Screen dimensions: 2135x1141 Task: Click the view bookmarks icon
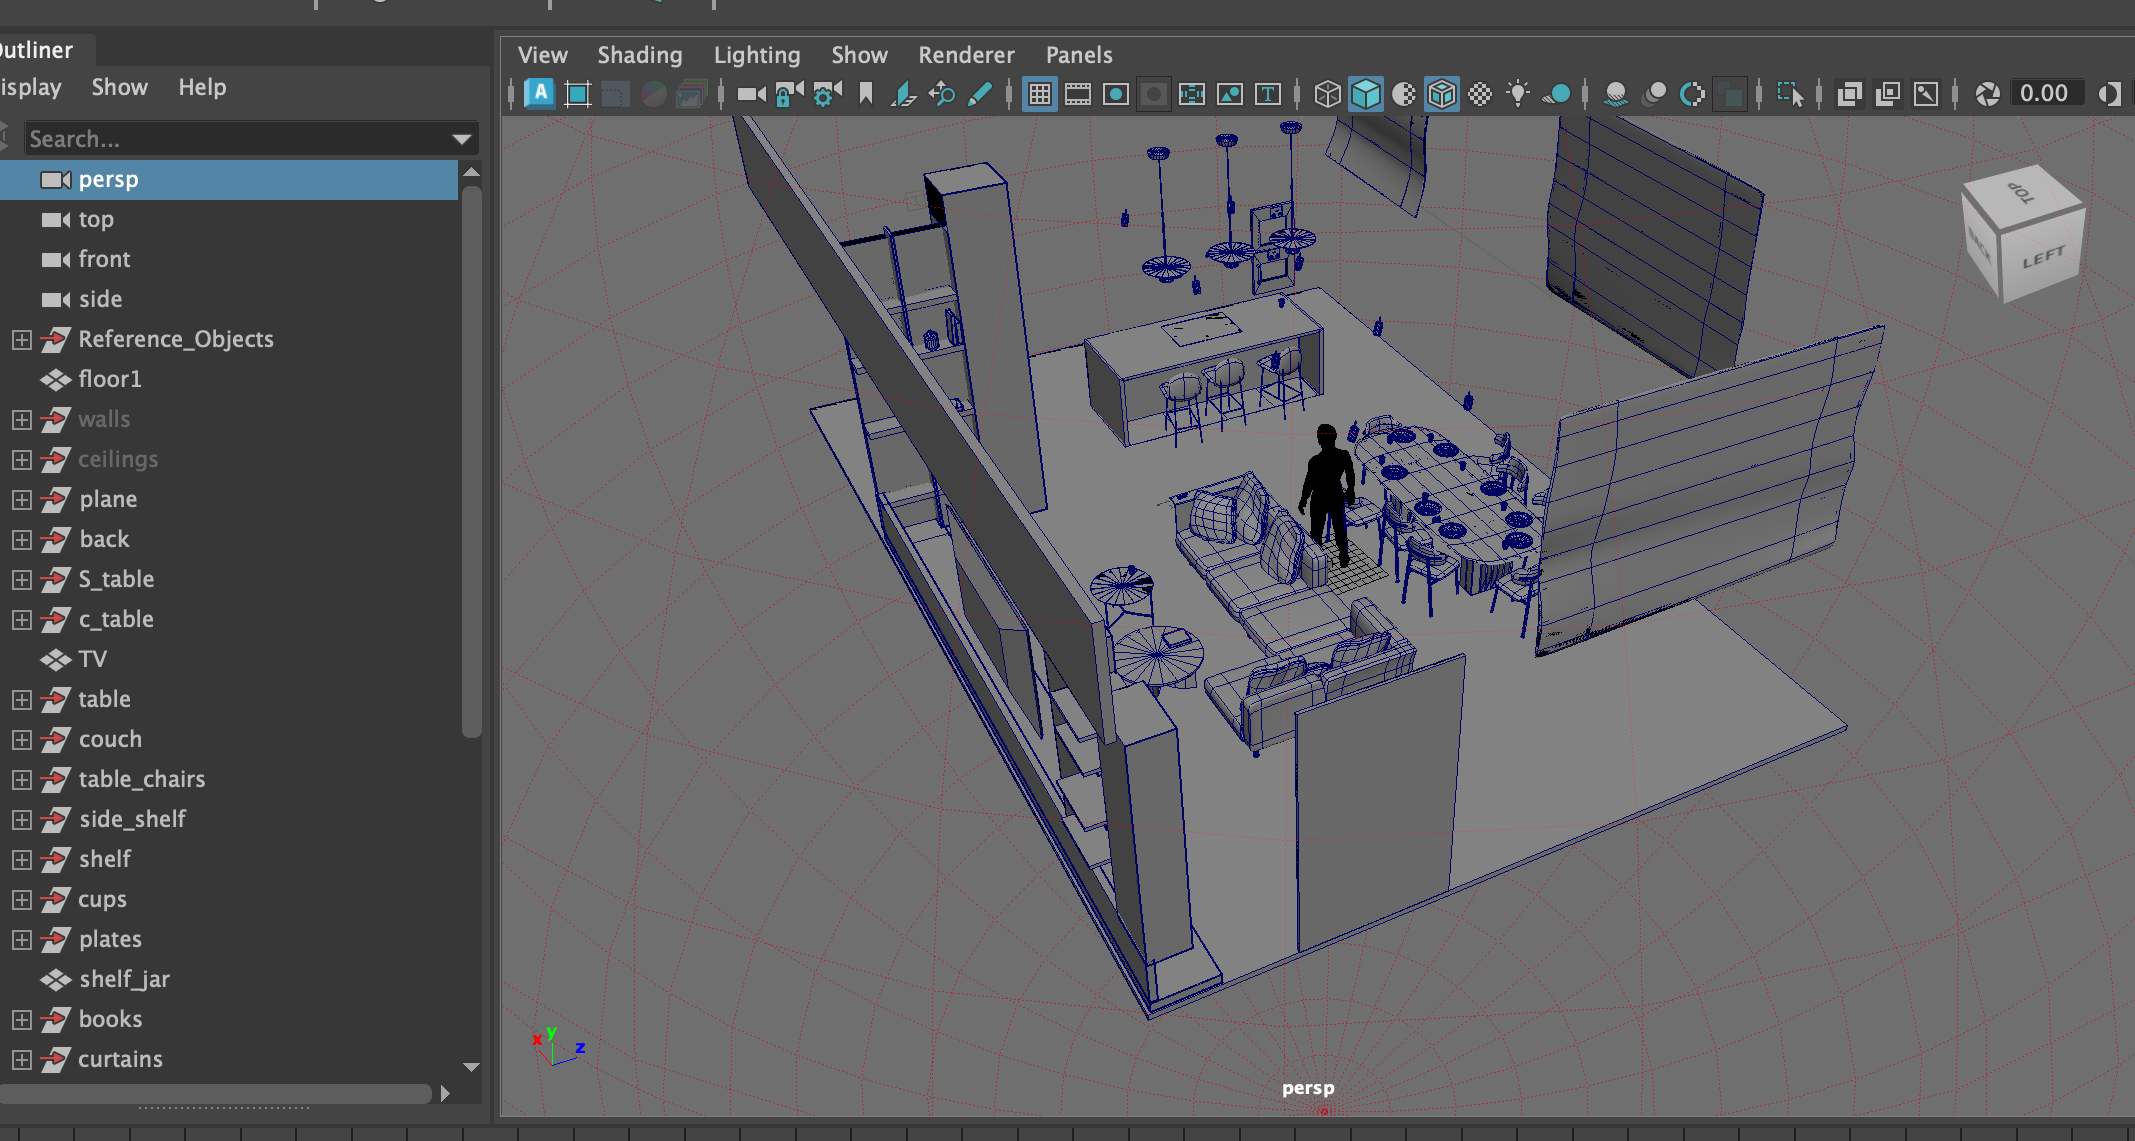click(864, 94)
